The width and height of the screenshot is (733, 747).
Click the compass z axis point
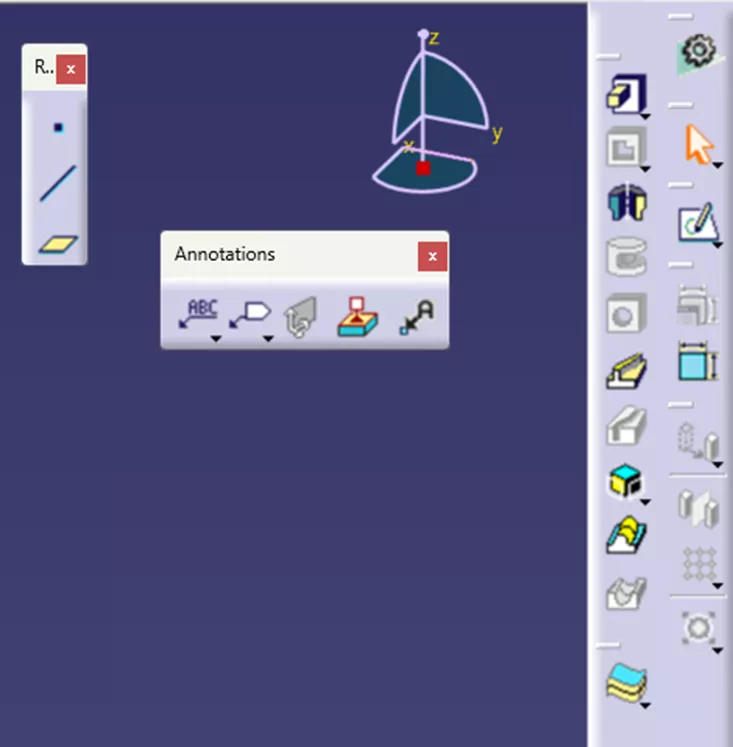click(x=423, y=34)
